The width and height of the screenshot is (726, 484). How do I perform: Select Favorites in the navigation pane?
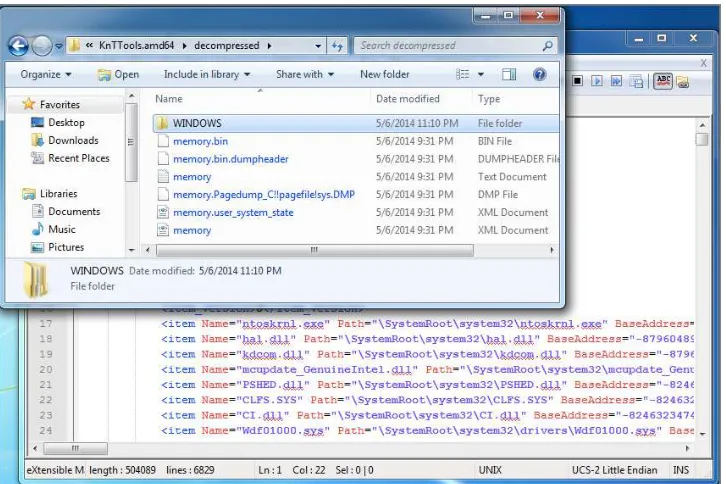[x=60, y=105]
